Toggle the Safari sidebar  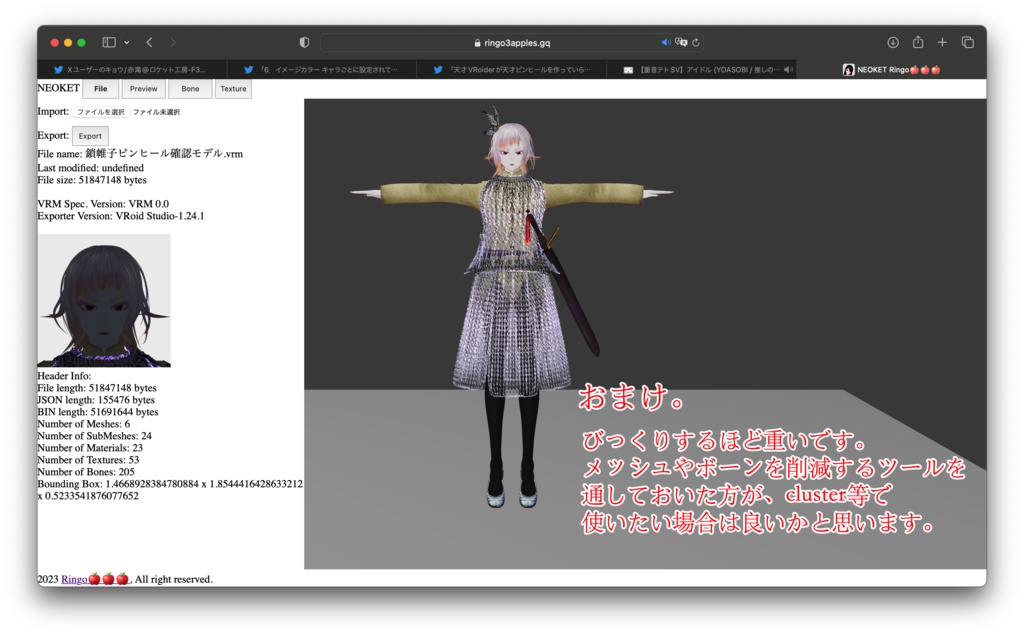pos(110,42)
